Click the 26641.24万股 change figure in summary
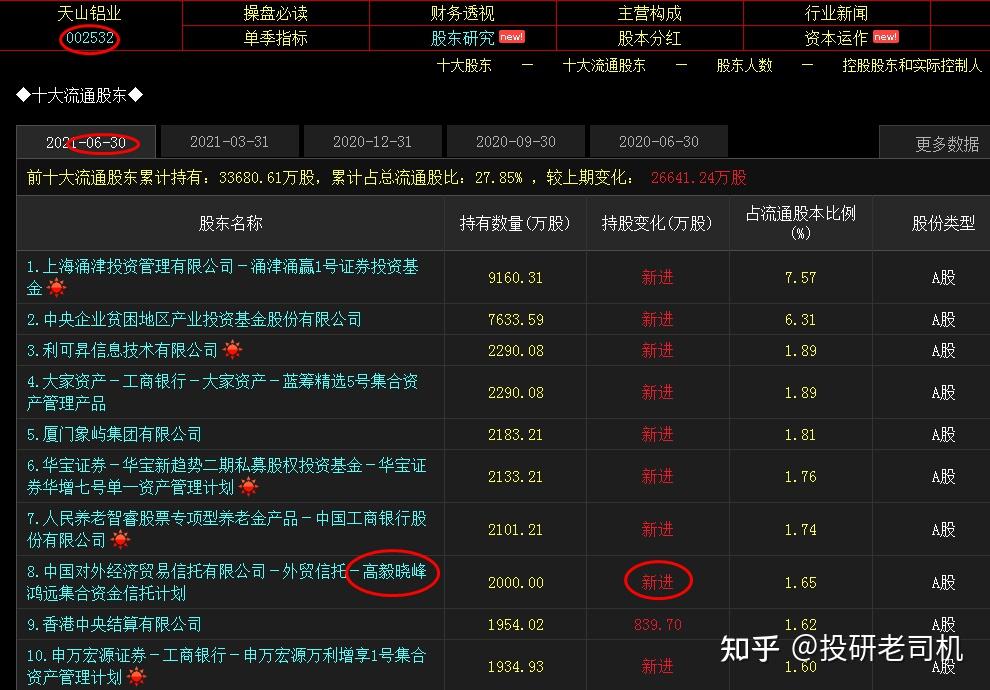 698,177
